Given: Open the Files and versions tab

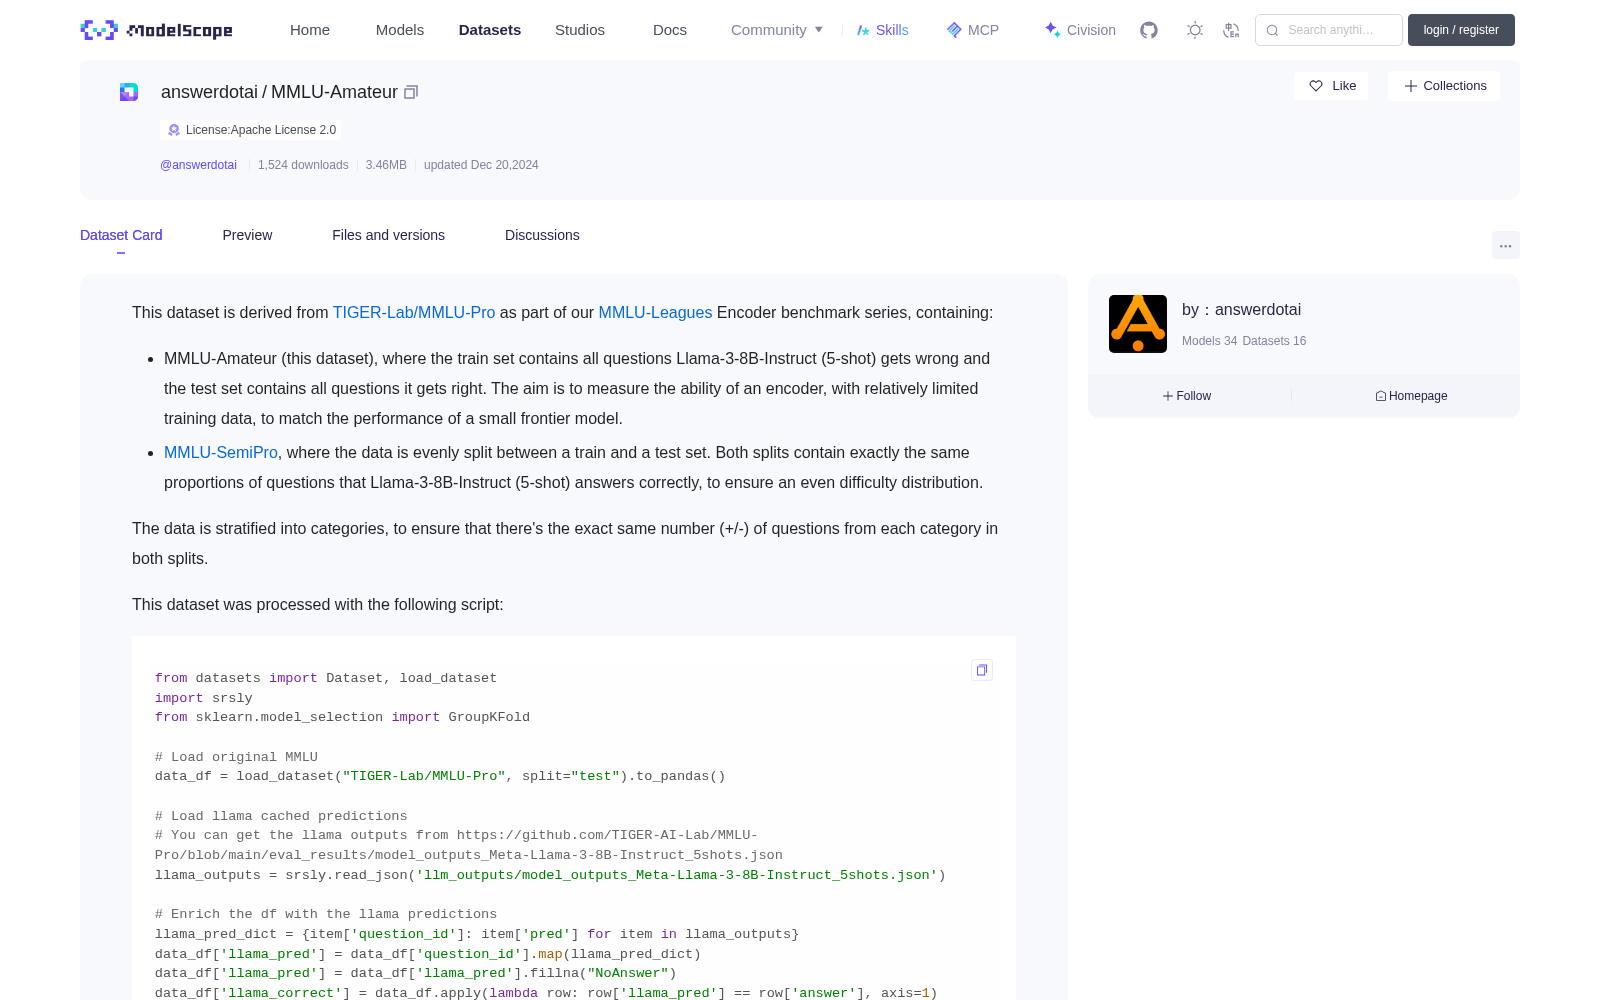Looking at the screenshot, I should [x=388, y=235].
